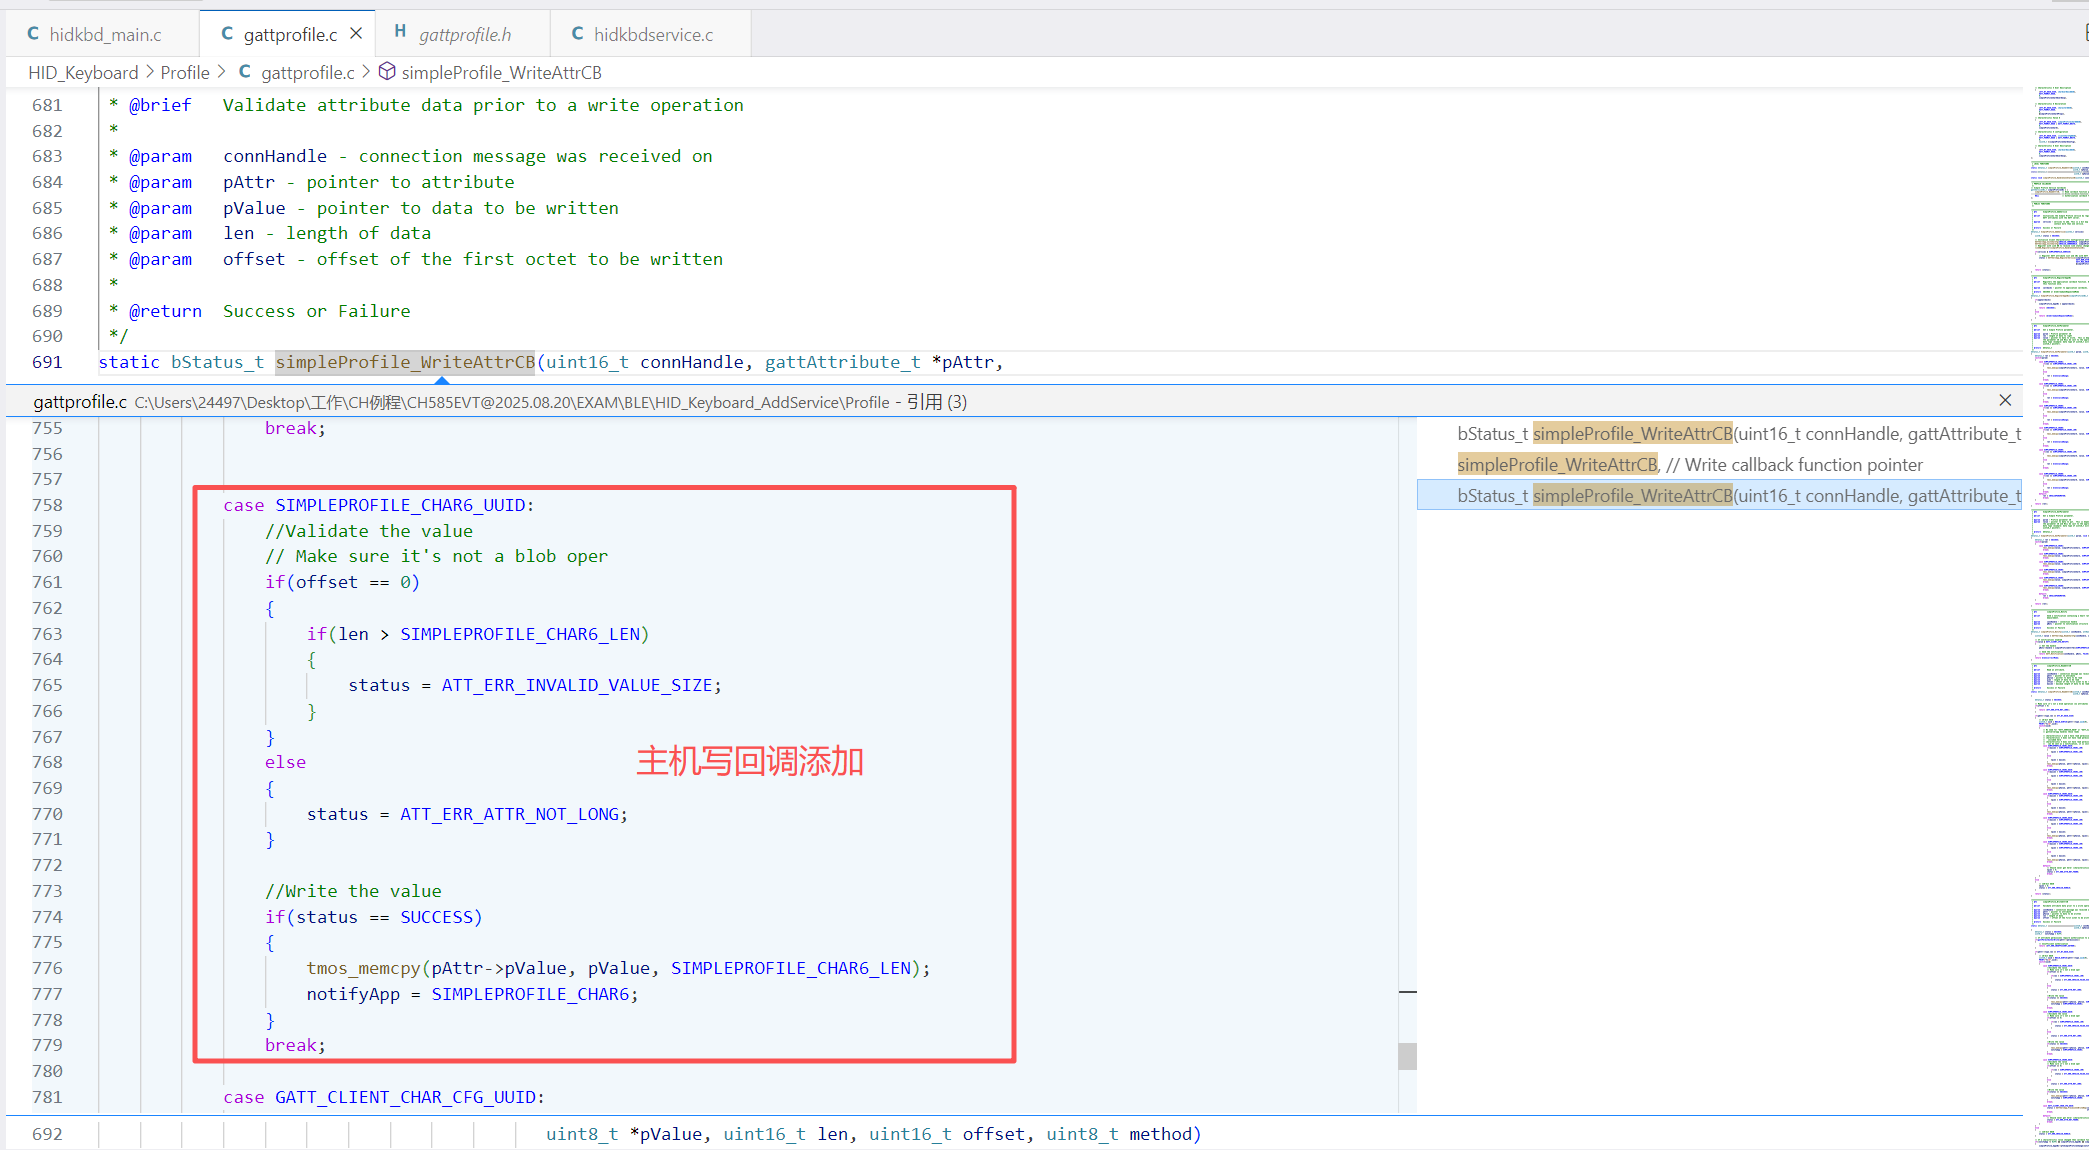Switch to the hidkbd_main.c tab
Image resolution: width=2089 pixels, height=1150 pixels.
105,35
